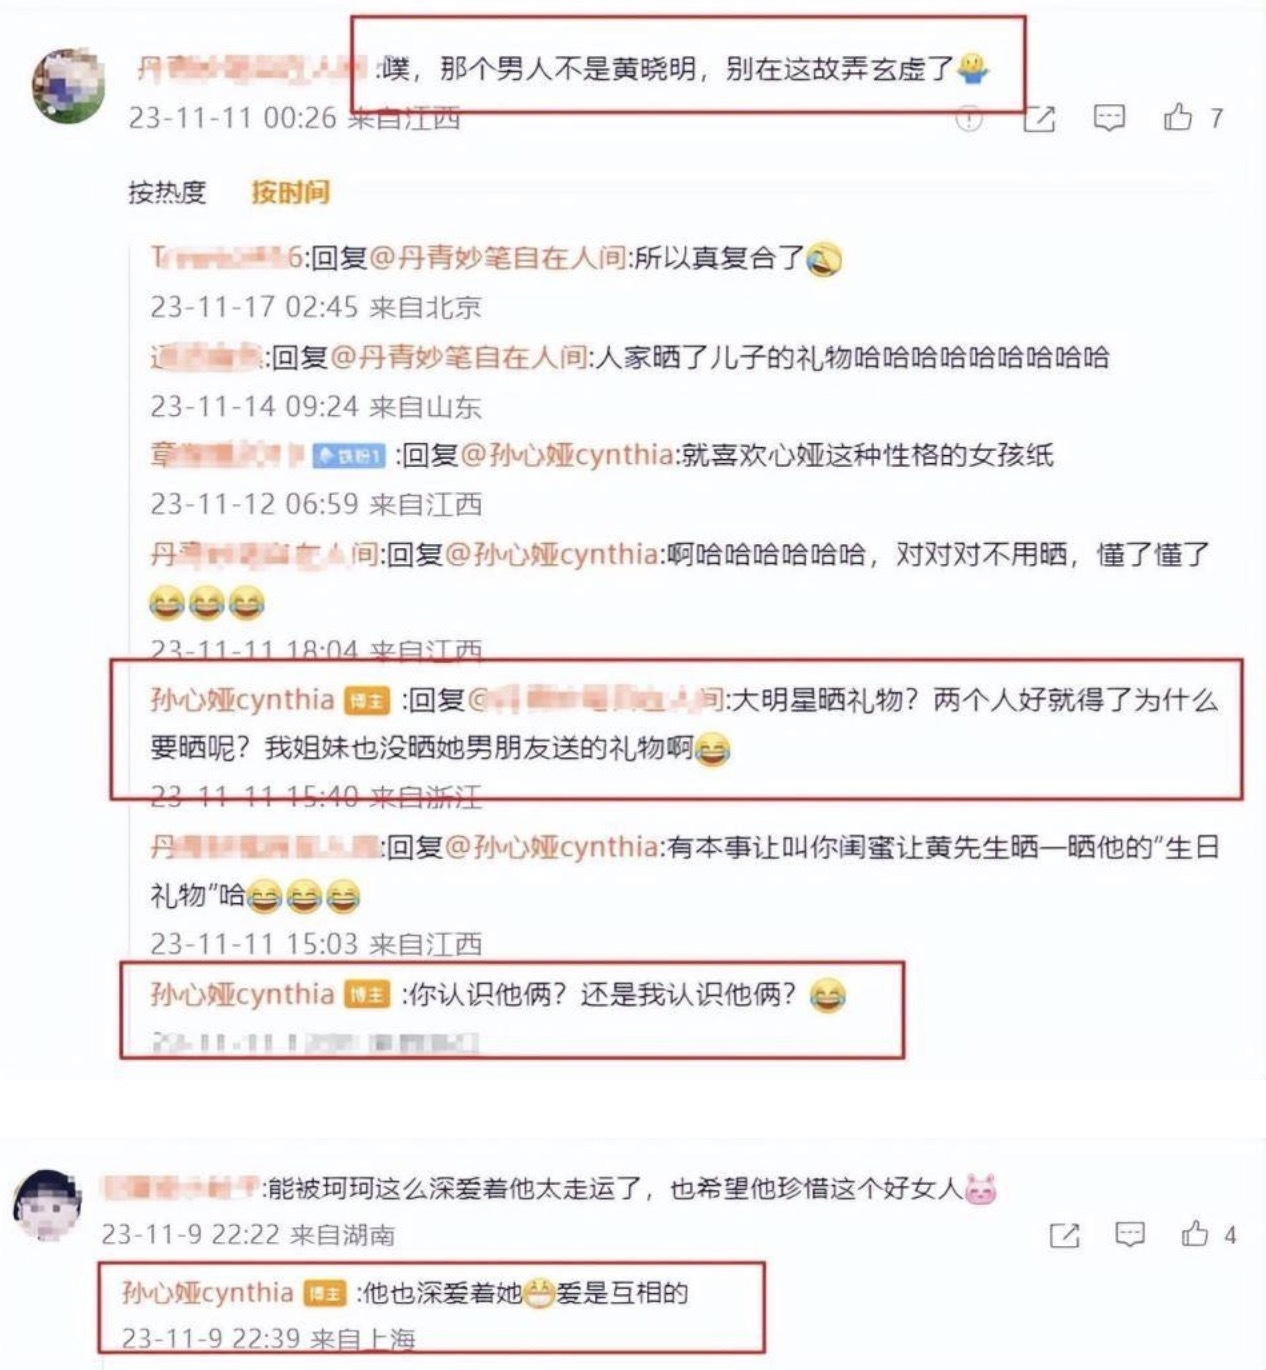This screenshot has width=1266, height=1370.
Task: Sort replies by 按时间
Action: [x=290, y=192]
